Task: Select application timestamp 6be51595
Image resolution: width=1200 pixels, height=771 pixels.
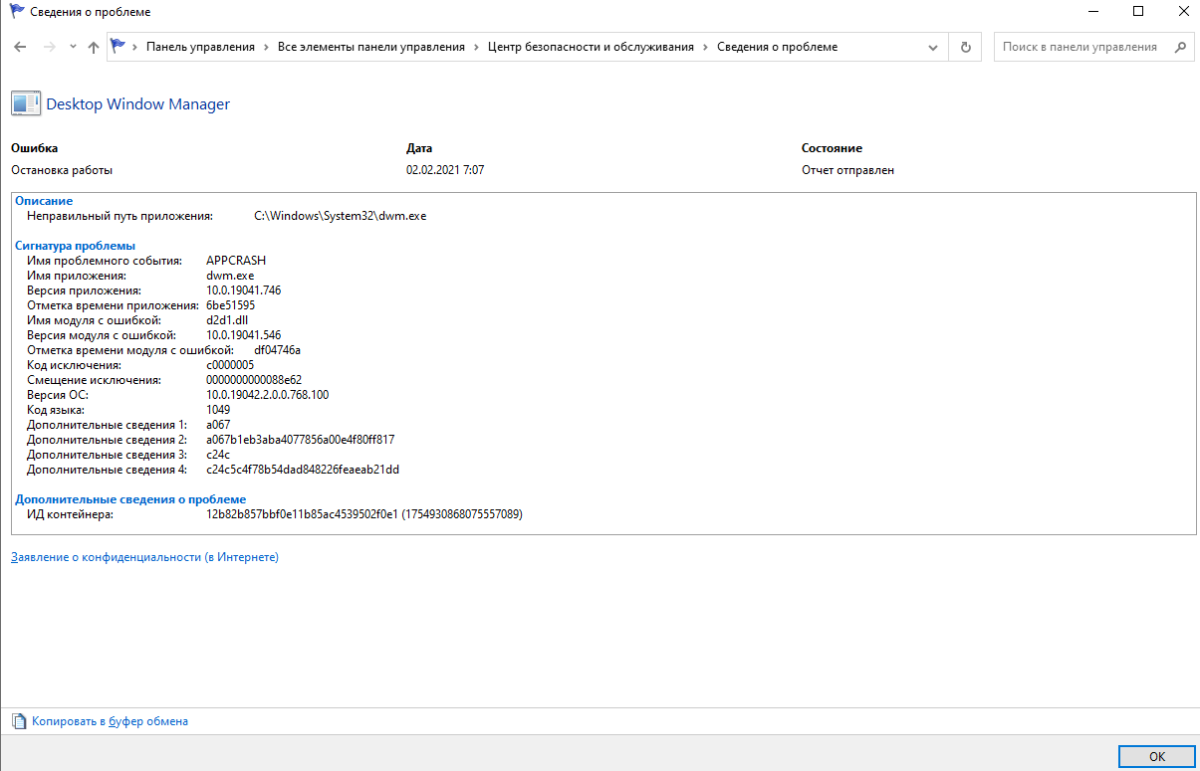Action: 231,305
